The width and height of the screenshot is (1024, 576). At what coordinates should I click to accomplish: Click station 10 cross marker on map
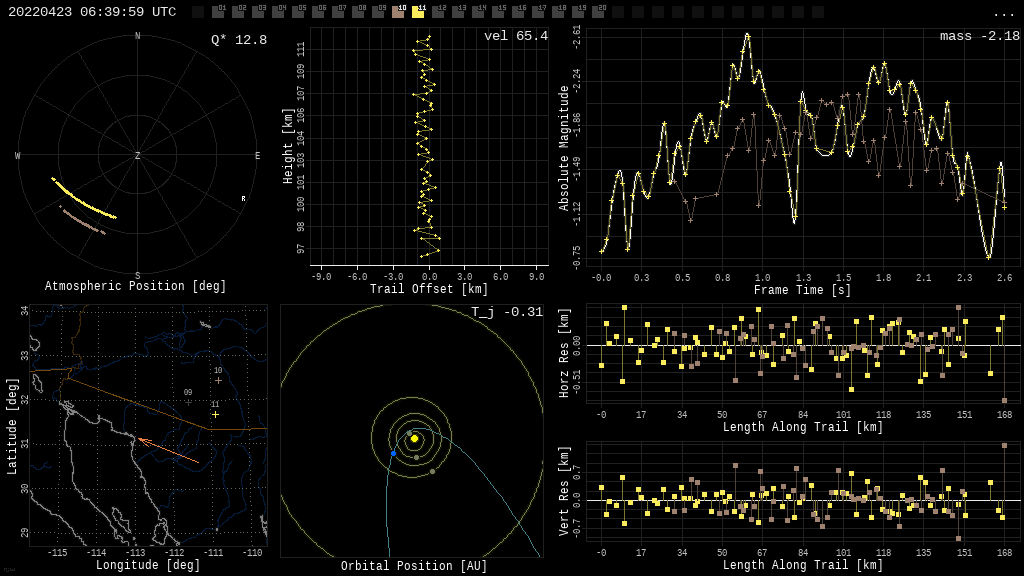click(218, 380)
